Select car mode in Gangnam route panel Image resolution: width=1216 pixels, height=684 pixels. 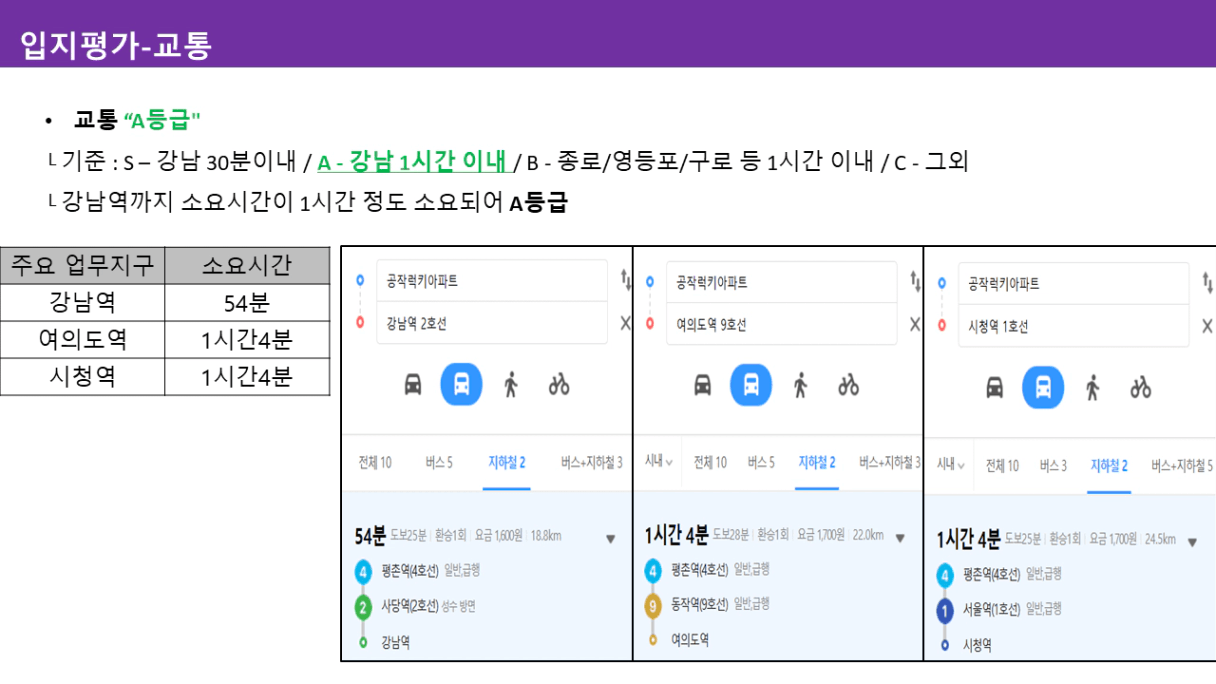pyautogui.click(x=413, y=385)
